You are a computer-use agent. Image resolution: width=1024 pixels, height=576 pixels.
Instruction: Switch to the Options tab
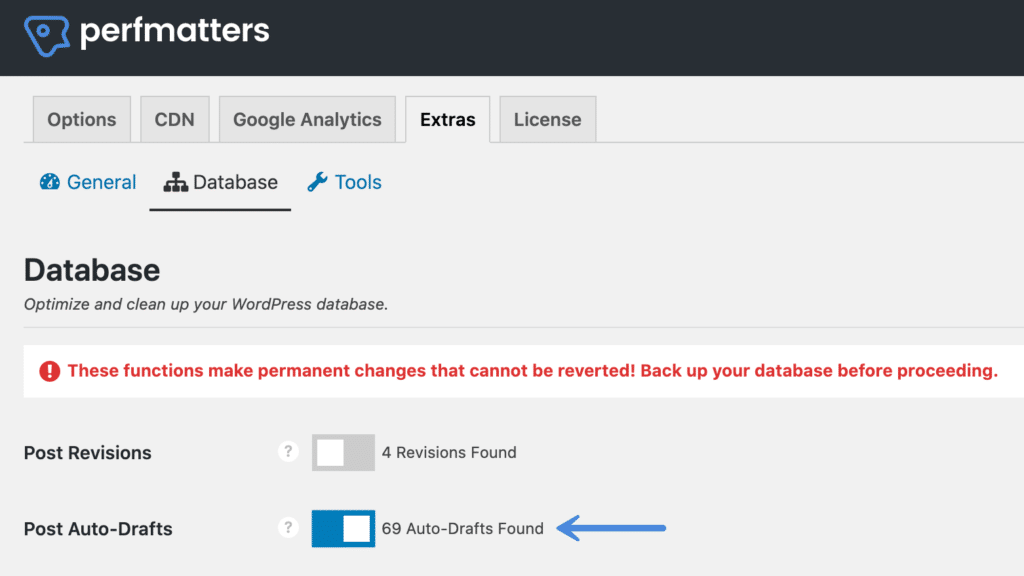[x=82, y=120]
